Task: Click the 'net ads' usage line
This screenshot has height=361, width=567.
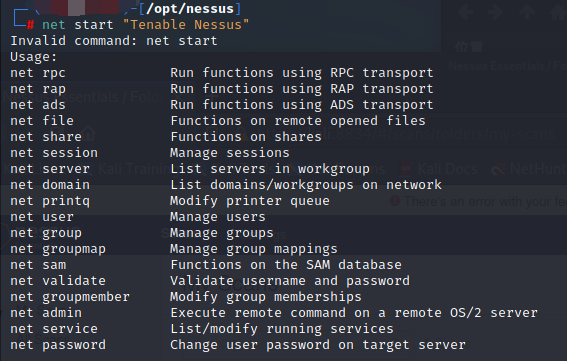Action: [222, 105]
